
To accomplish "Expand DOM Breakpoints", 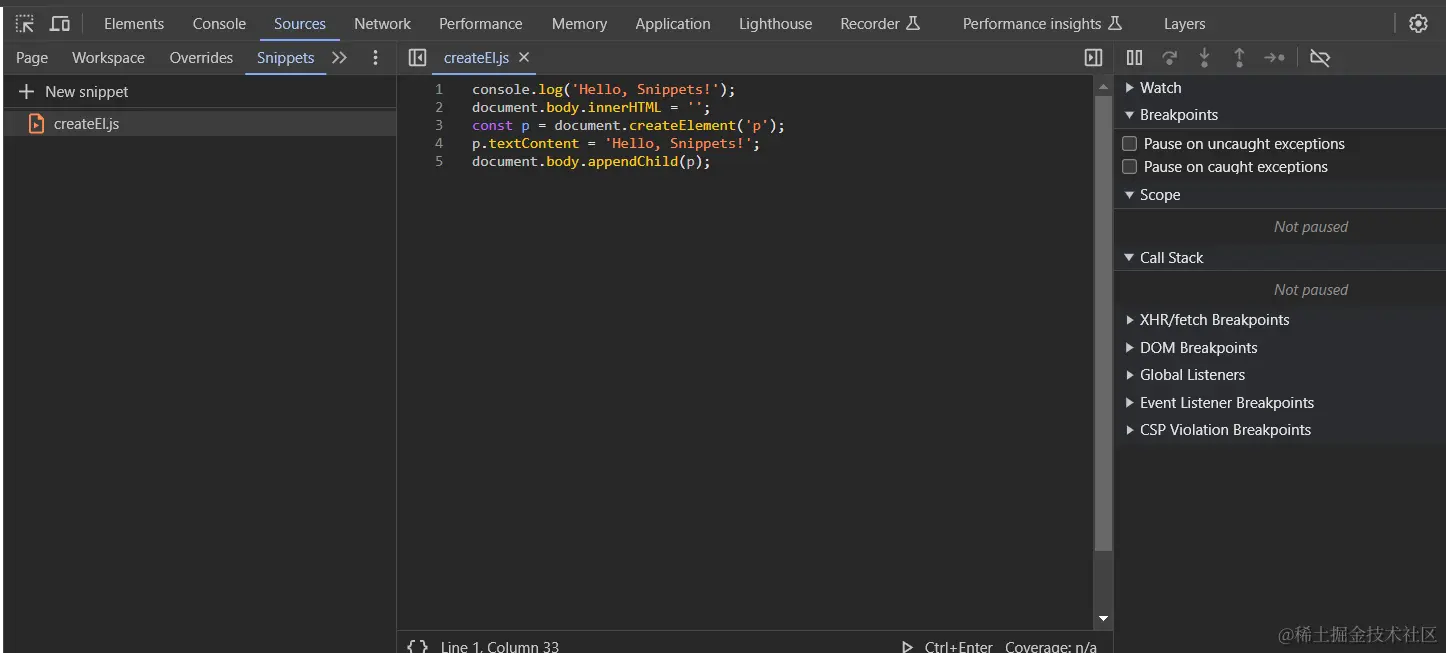I will pyautogui.click(x=1130, y=348).
